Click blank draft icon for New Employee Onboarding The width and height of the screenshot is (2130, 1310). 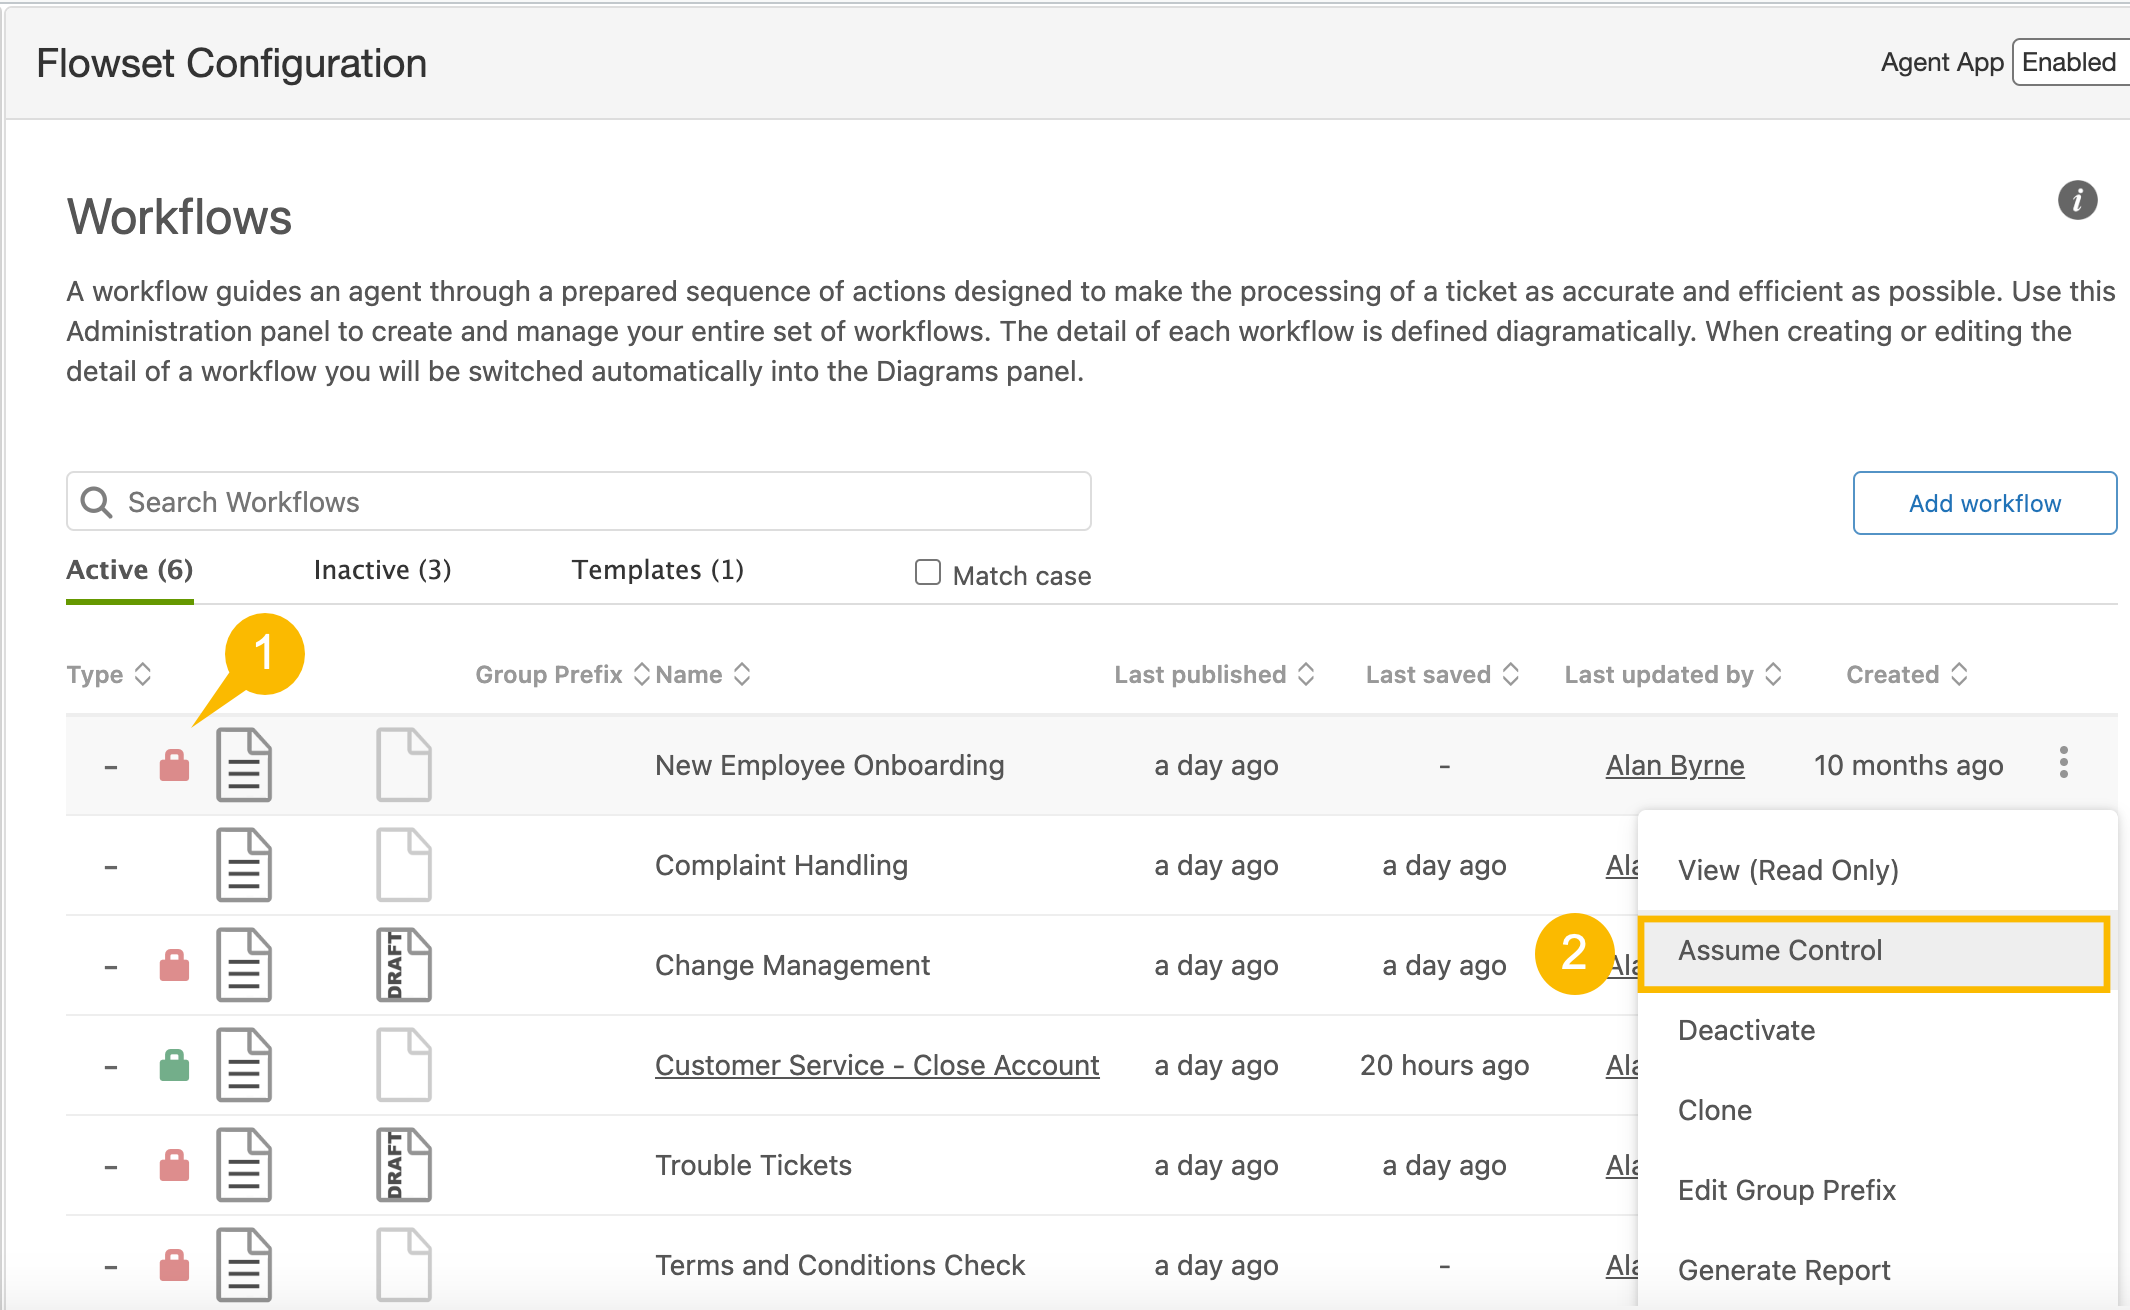coord(404,765)
